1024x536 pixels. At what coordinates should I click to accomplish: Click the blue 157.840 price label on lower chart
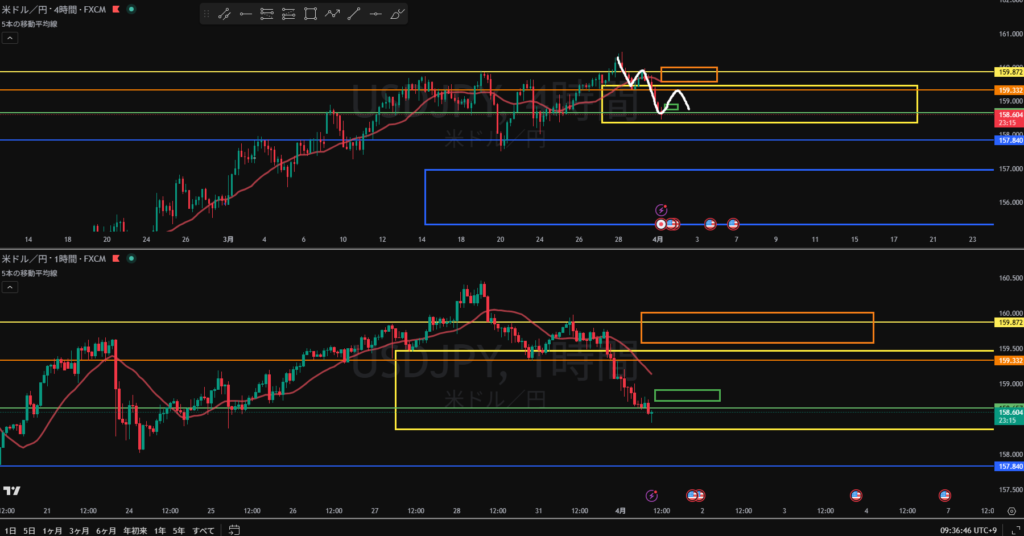point(1008,466)
